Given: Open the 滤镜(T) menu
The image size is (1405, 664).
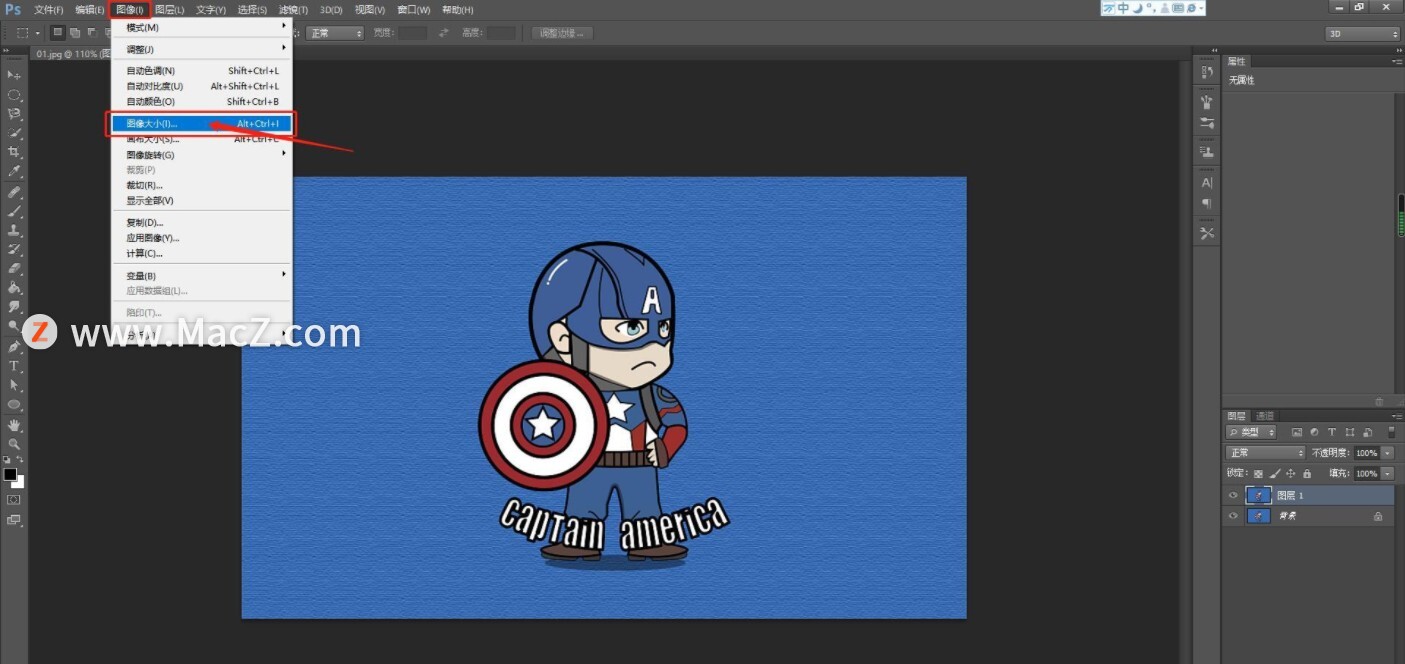Looking at the screenshot, I should point(293,9).
